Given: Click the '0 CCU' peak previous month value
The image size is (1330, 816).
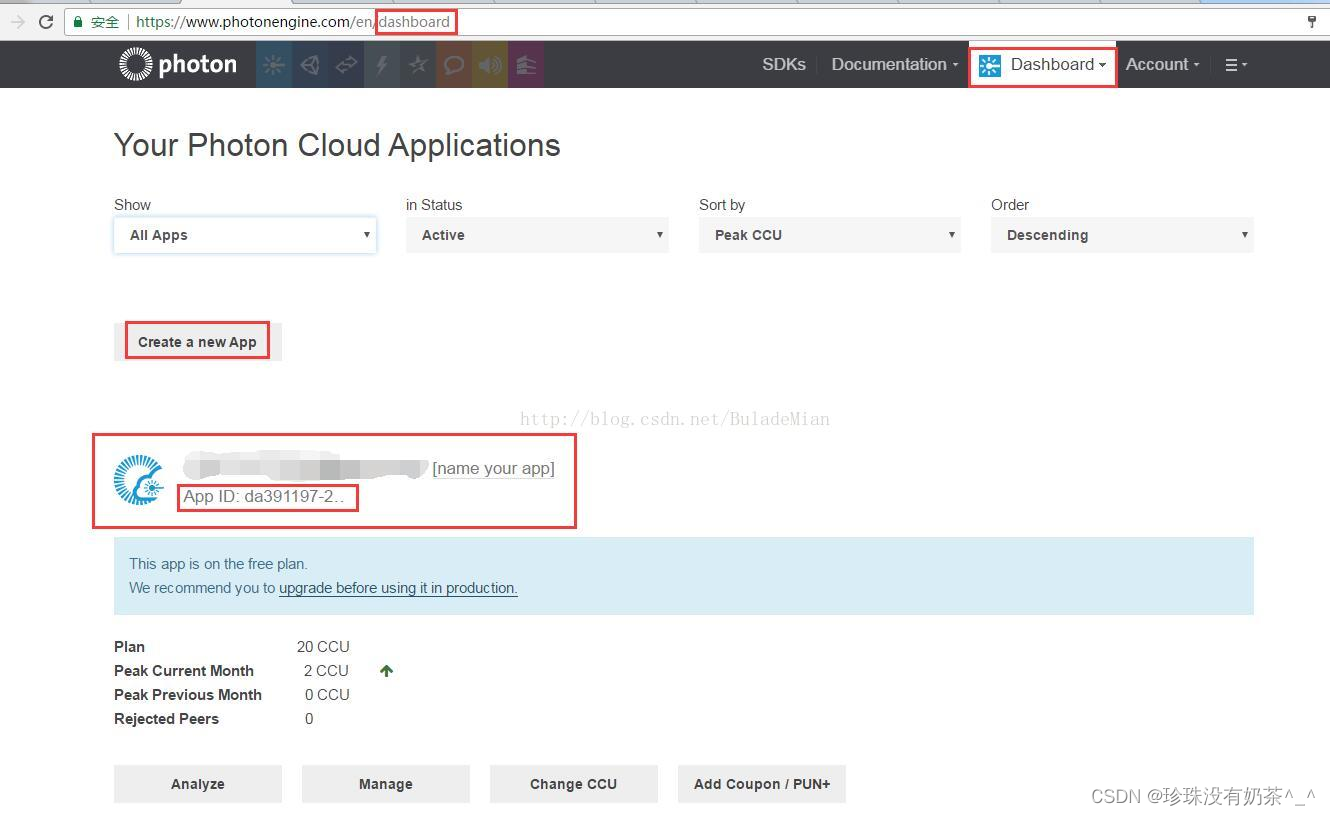Looking at the screenshot, I should point(327,695).
